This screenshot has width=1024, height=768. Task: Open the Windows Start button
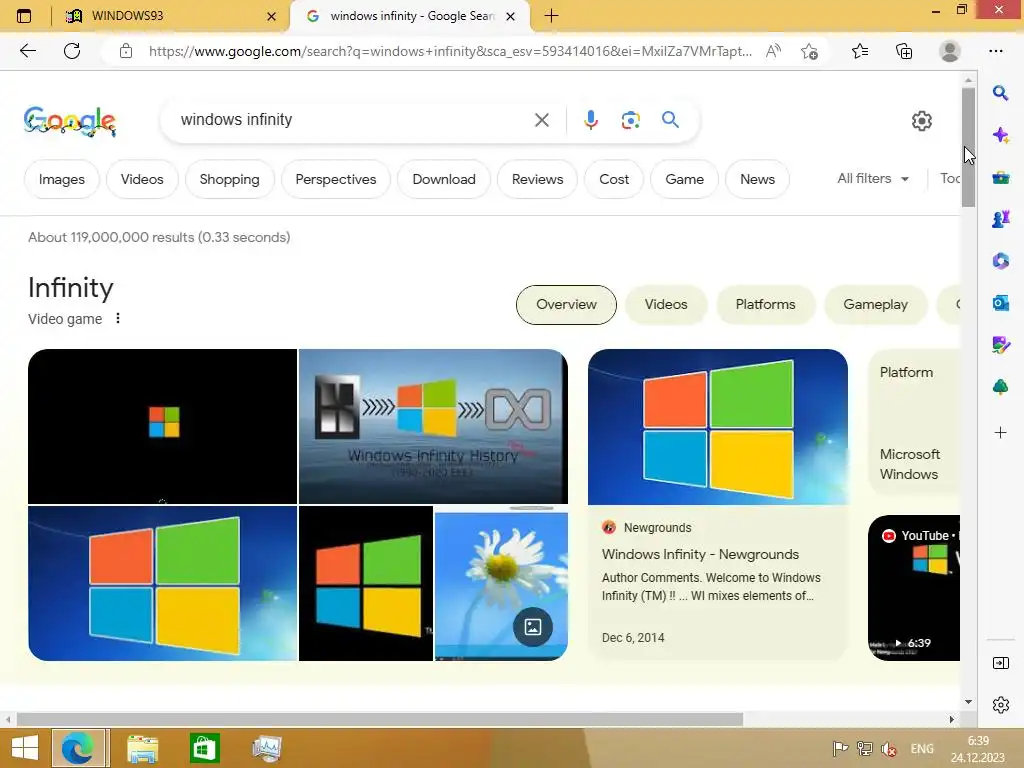[x=25, y=748]
